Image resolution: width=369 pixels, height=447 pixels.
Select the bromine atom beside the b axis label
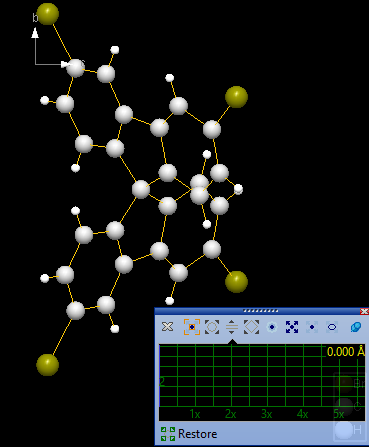tap(48, 14)
